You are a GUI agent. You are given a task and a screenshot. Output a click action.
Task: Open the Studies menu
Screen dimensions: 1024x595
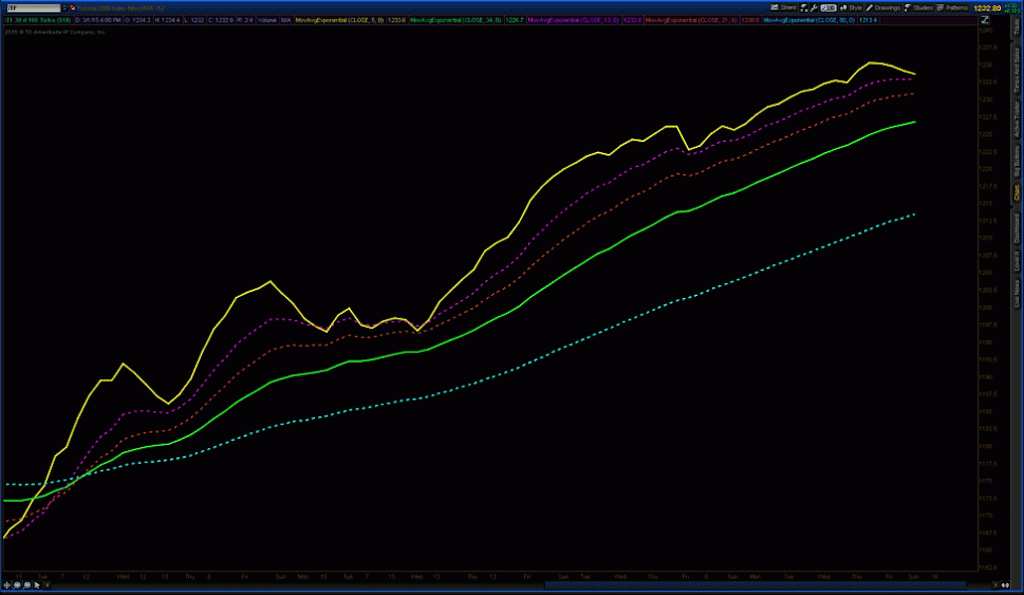point(923,8)
